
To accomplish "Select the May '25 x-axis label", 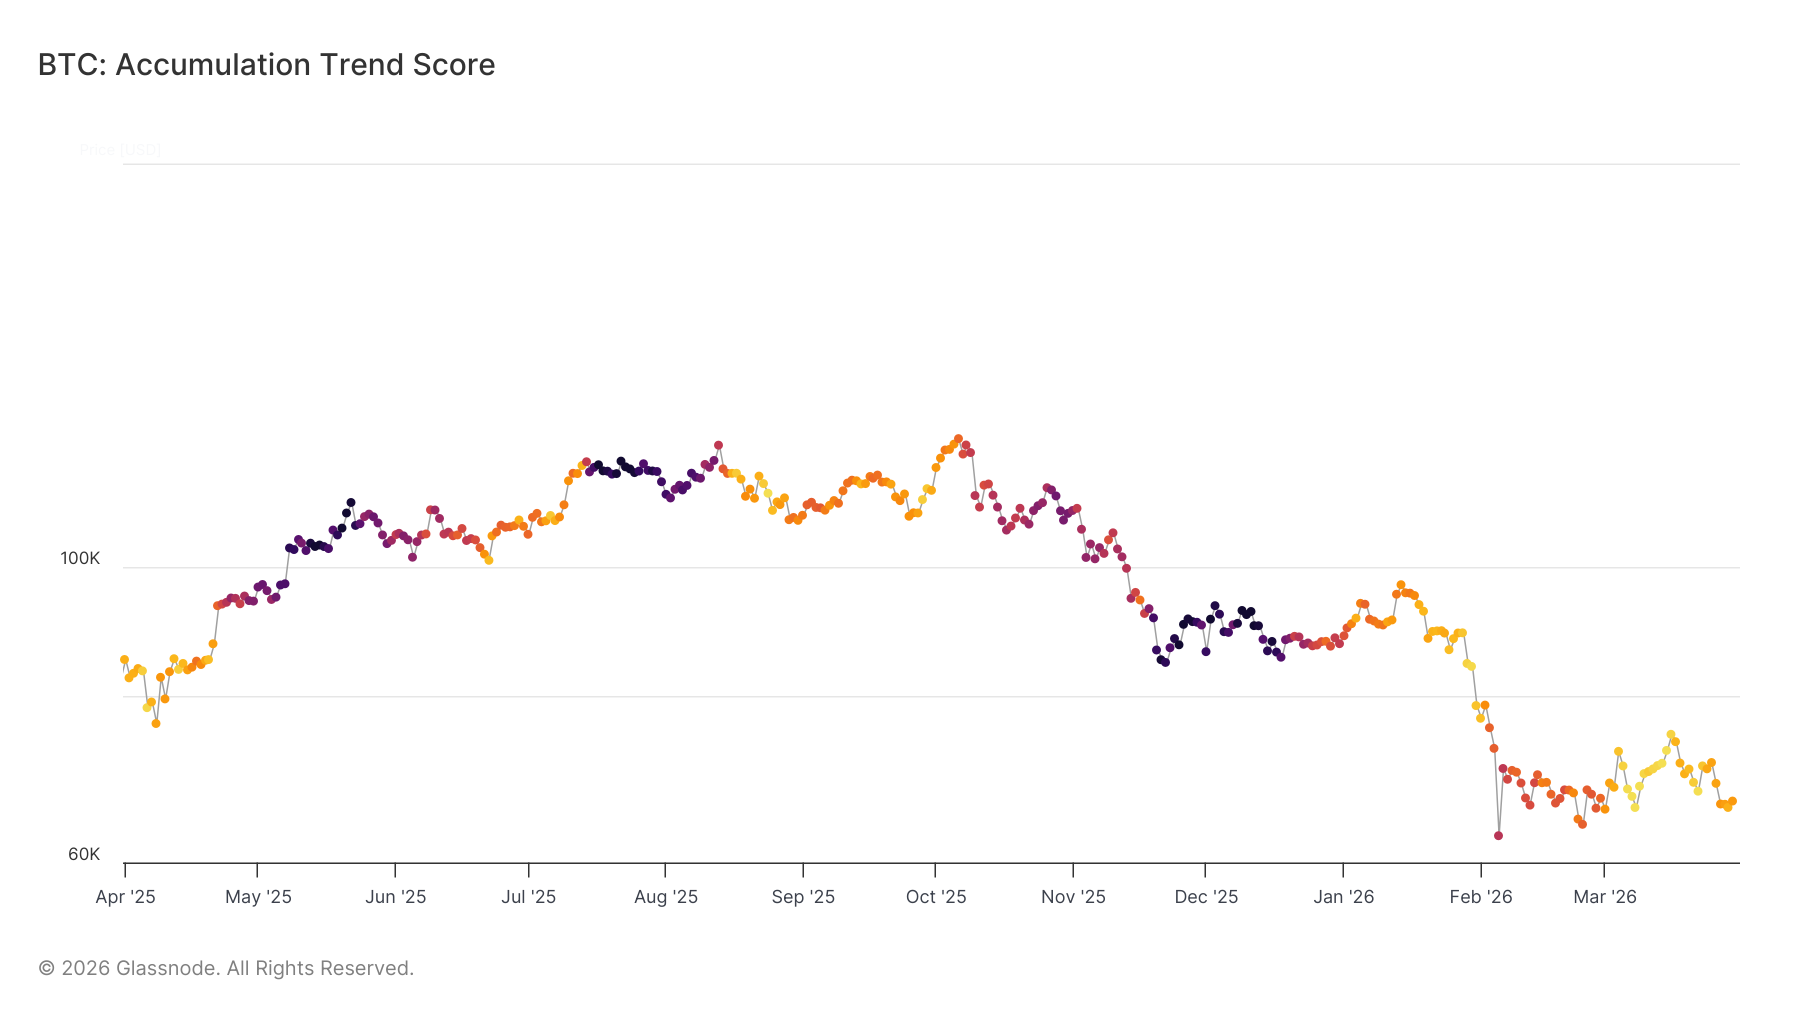I will point(258,897).
